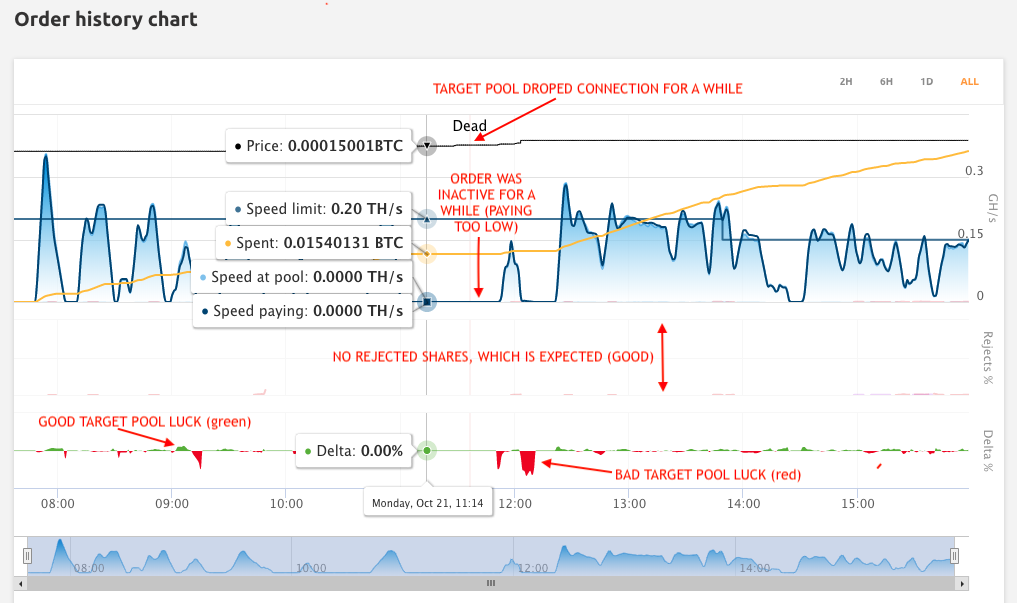Viewport: 1017px width, 603px height.
Task: Toggle the Delta series via its green bullet
Action: coord(307,451)
